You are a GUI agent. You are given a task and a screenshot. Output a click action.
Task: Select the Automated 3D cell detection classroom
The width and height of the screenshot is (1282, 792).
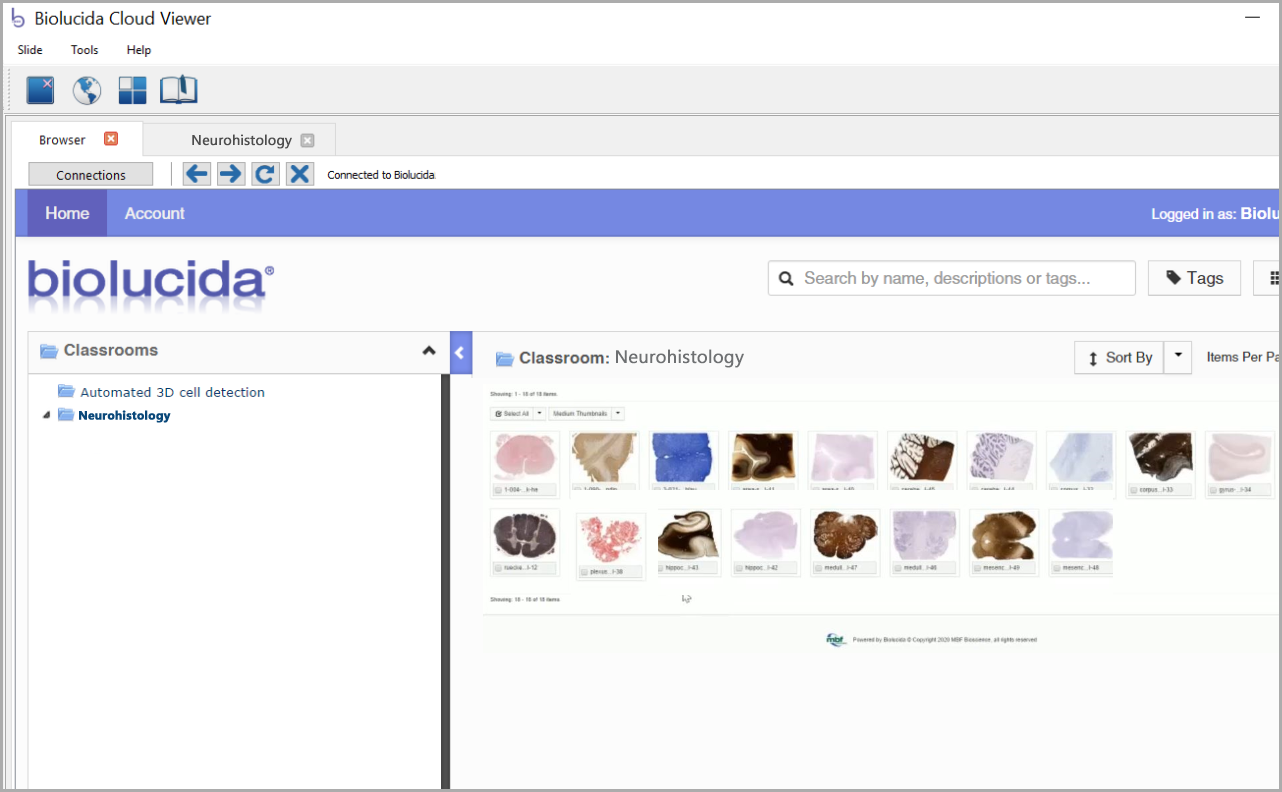[x=172, y=392]
